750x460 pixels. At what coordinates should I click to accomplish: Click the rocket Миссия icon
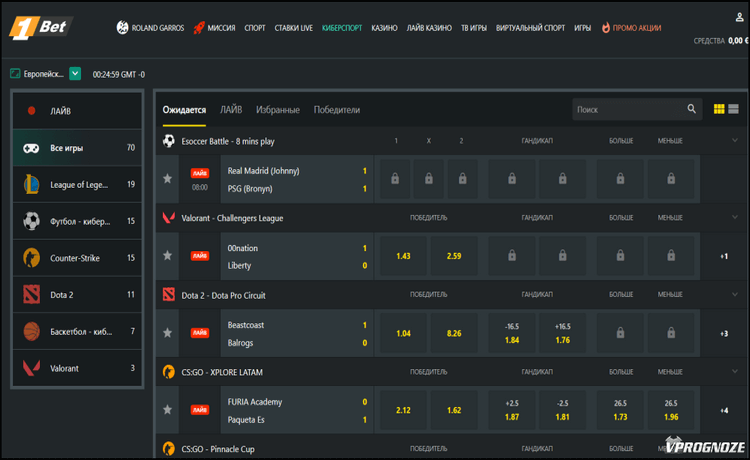(x=199, y=28)
